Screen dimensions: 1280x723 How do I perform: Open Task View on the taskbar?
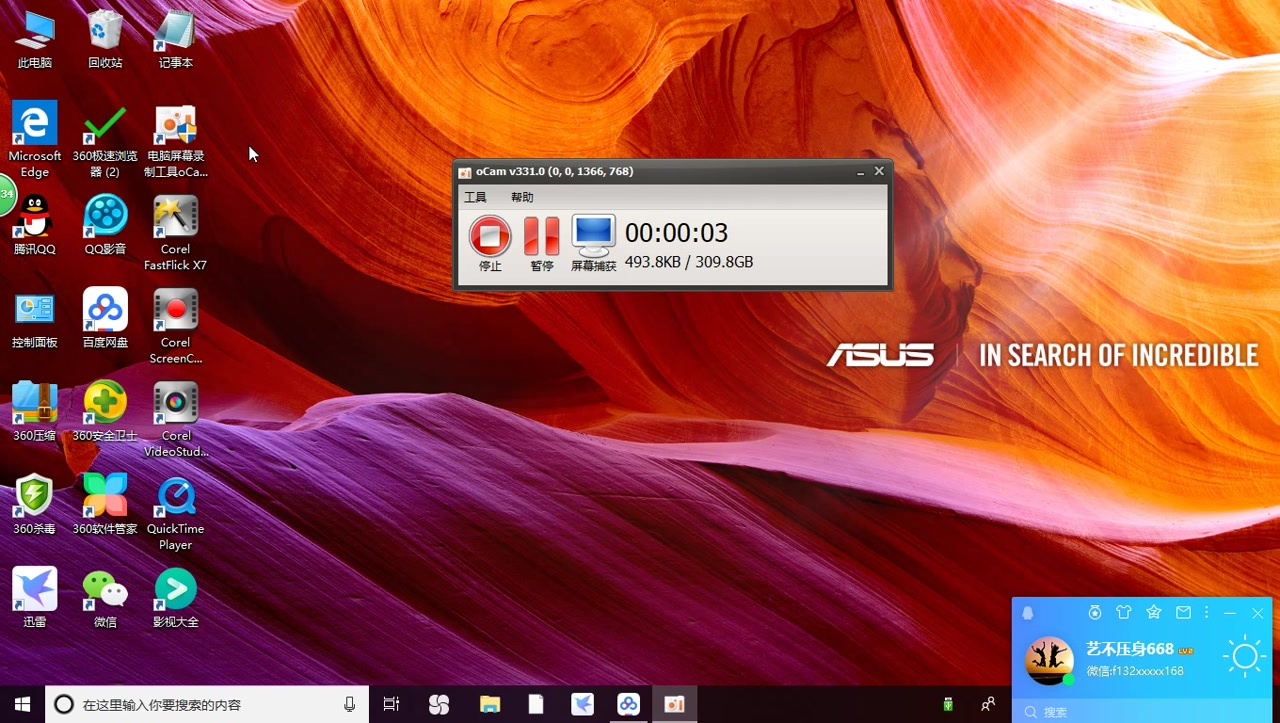[x=391, y=704]
